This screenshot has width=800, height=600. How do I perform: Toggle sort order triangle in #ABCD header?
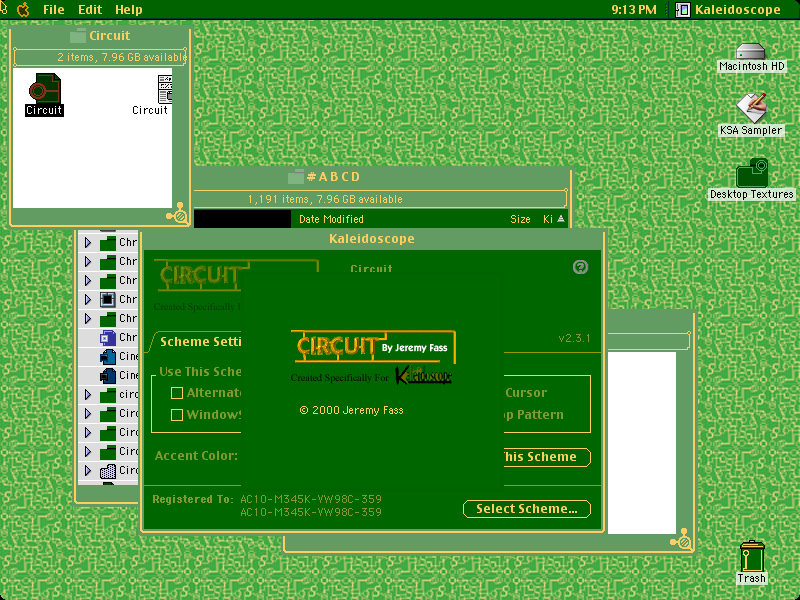561,219
